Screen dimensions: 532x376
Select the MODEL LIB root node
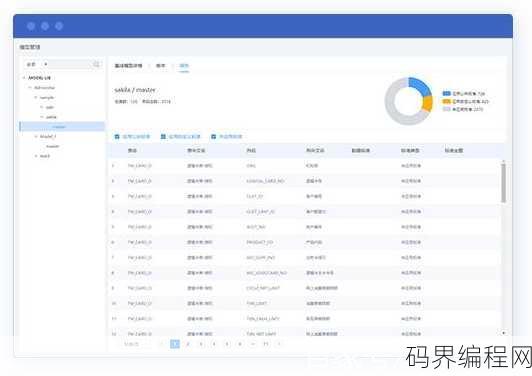tap(39, 78)
